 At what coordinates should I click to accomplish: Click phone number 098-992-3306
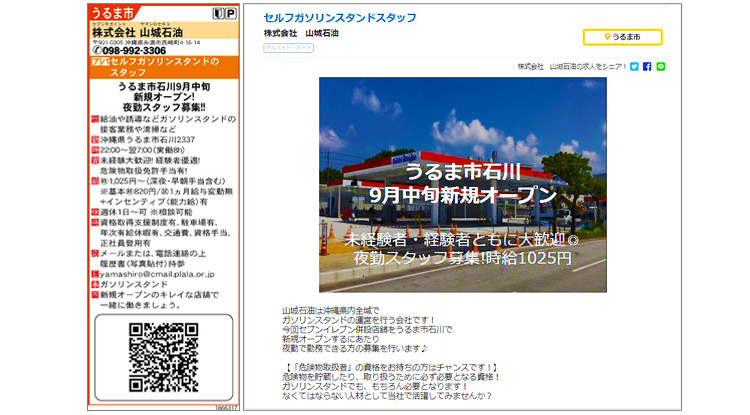pyautogui.click(x=134, y=50)
